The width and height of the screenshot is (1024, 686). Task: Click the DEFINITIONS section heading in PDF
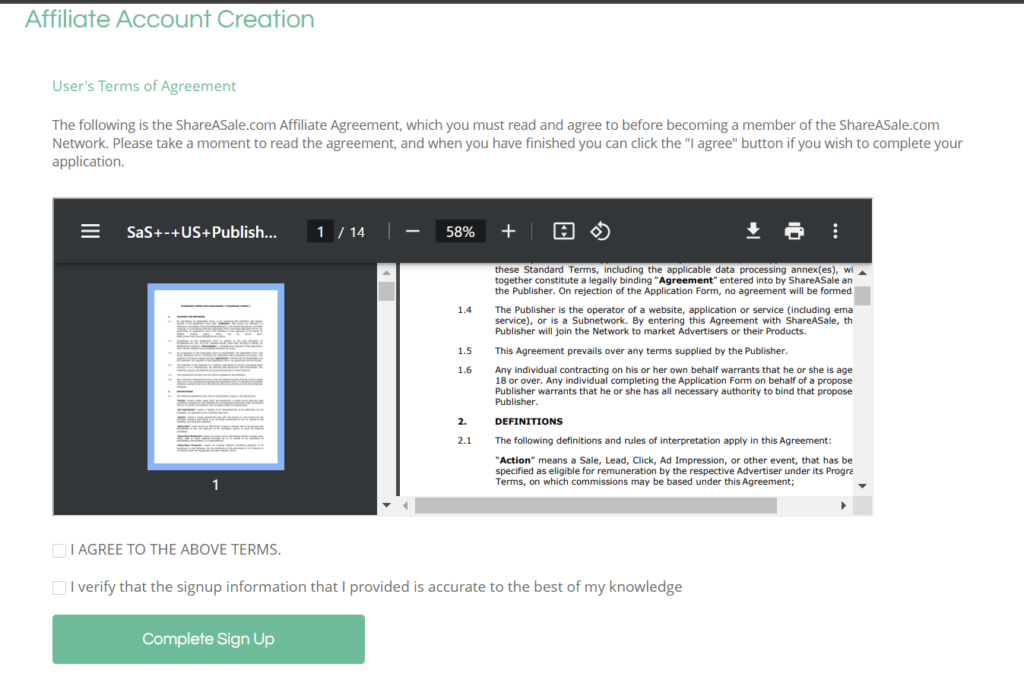click(x=528, y=421)
